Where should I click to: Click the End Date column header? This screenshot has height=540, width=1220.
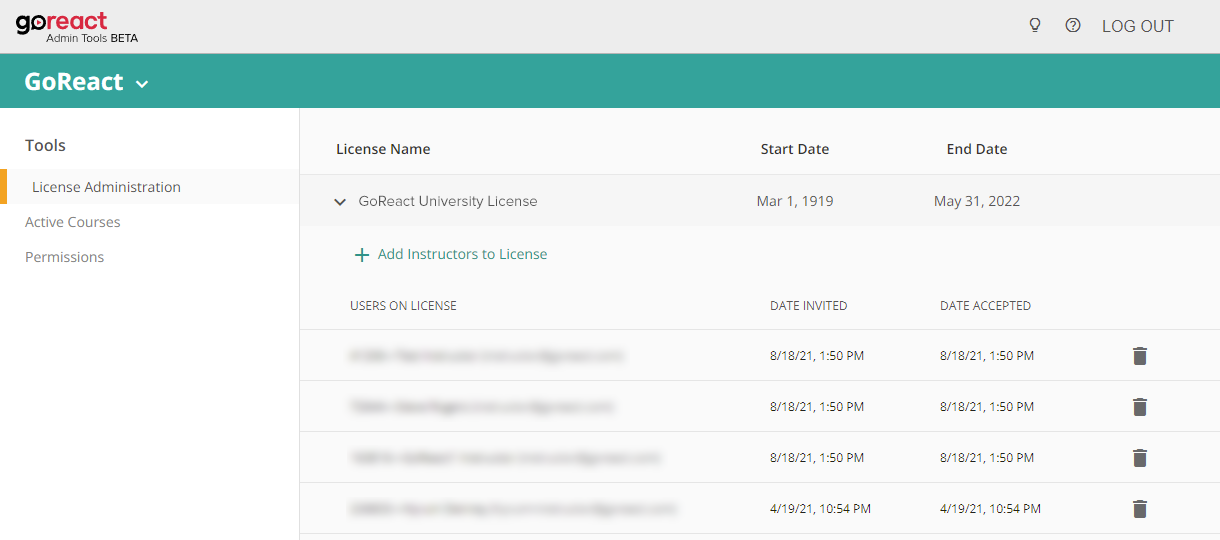pos(976,149)
